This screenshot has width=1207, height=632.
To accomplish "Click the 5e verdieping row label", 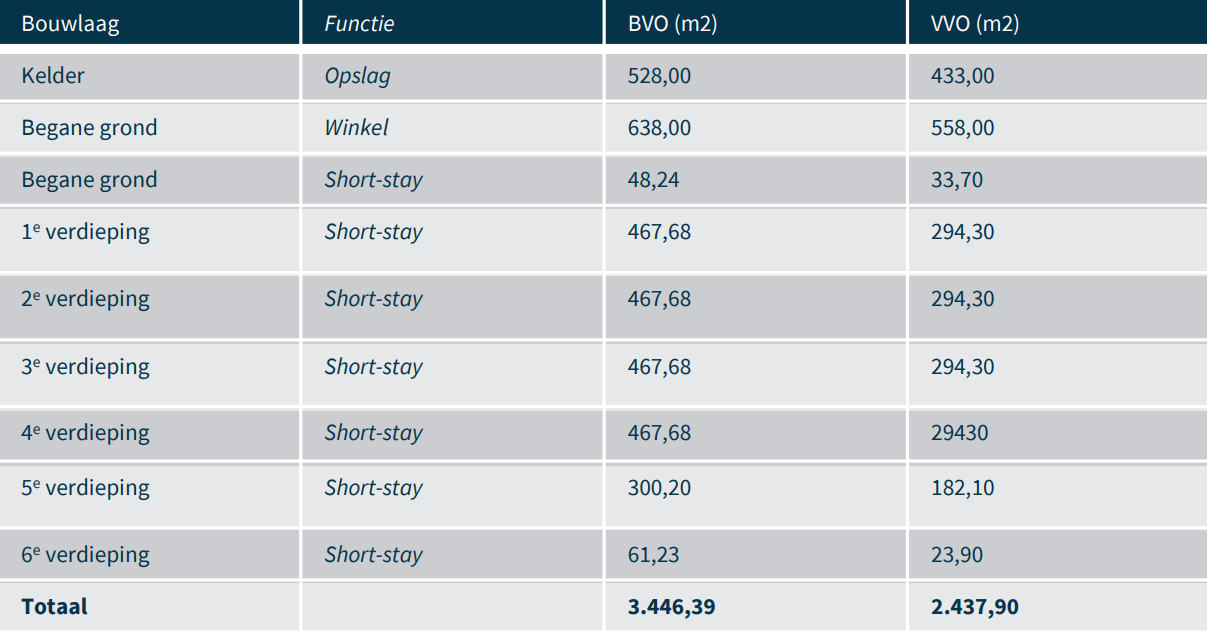I will [x=86, y=488].
